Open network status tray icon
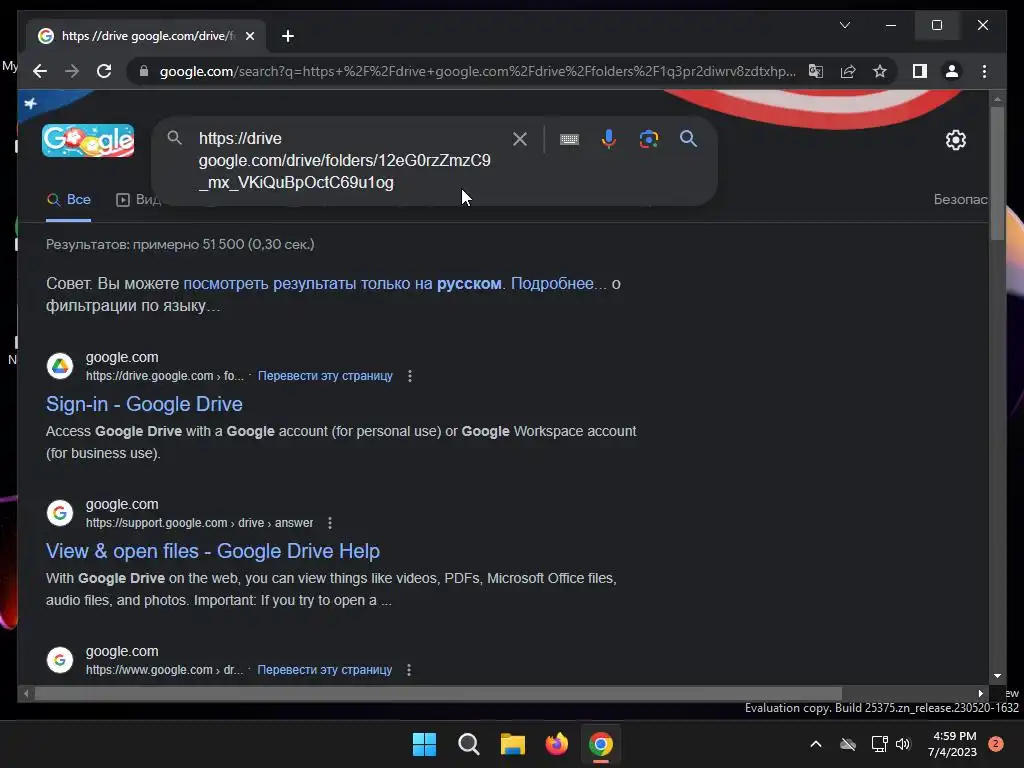Screen dimensions: 1024x768 tap(879, 744)
